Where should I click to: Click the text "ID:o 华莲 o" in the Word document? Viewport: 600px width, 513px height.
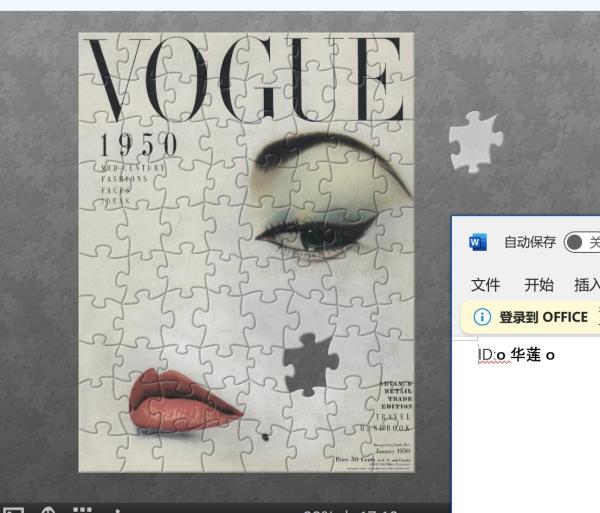[516, 355]
